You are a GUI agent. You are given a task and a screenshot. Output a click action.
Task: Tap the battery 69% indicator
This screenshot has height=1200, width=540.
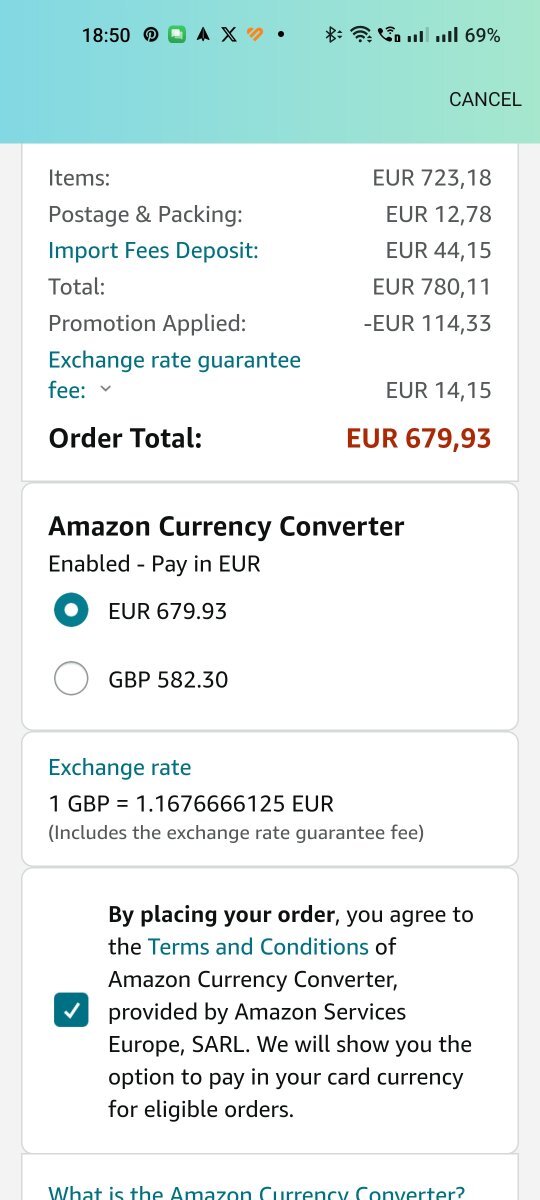pos(482,35)
